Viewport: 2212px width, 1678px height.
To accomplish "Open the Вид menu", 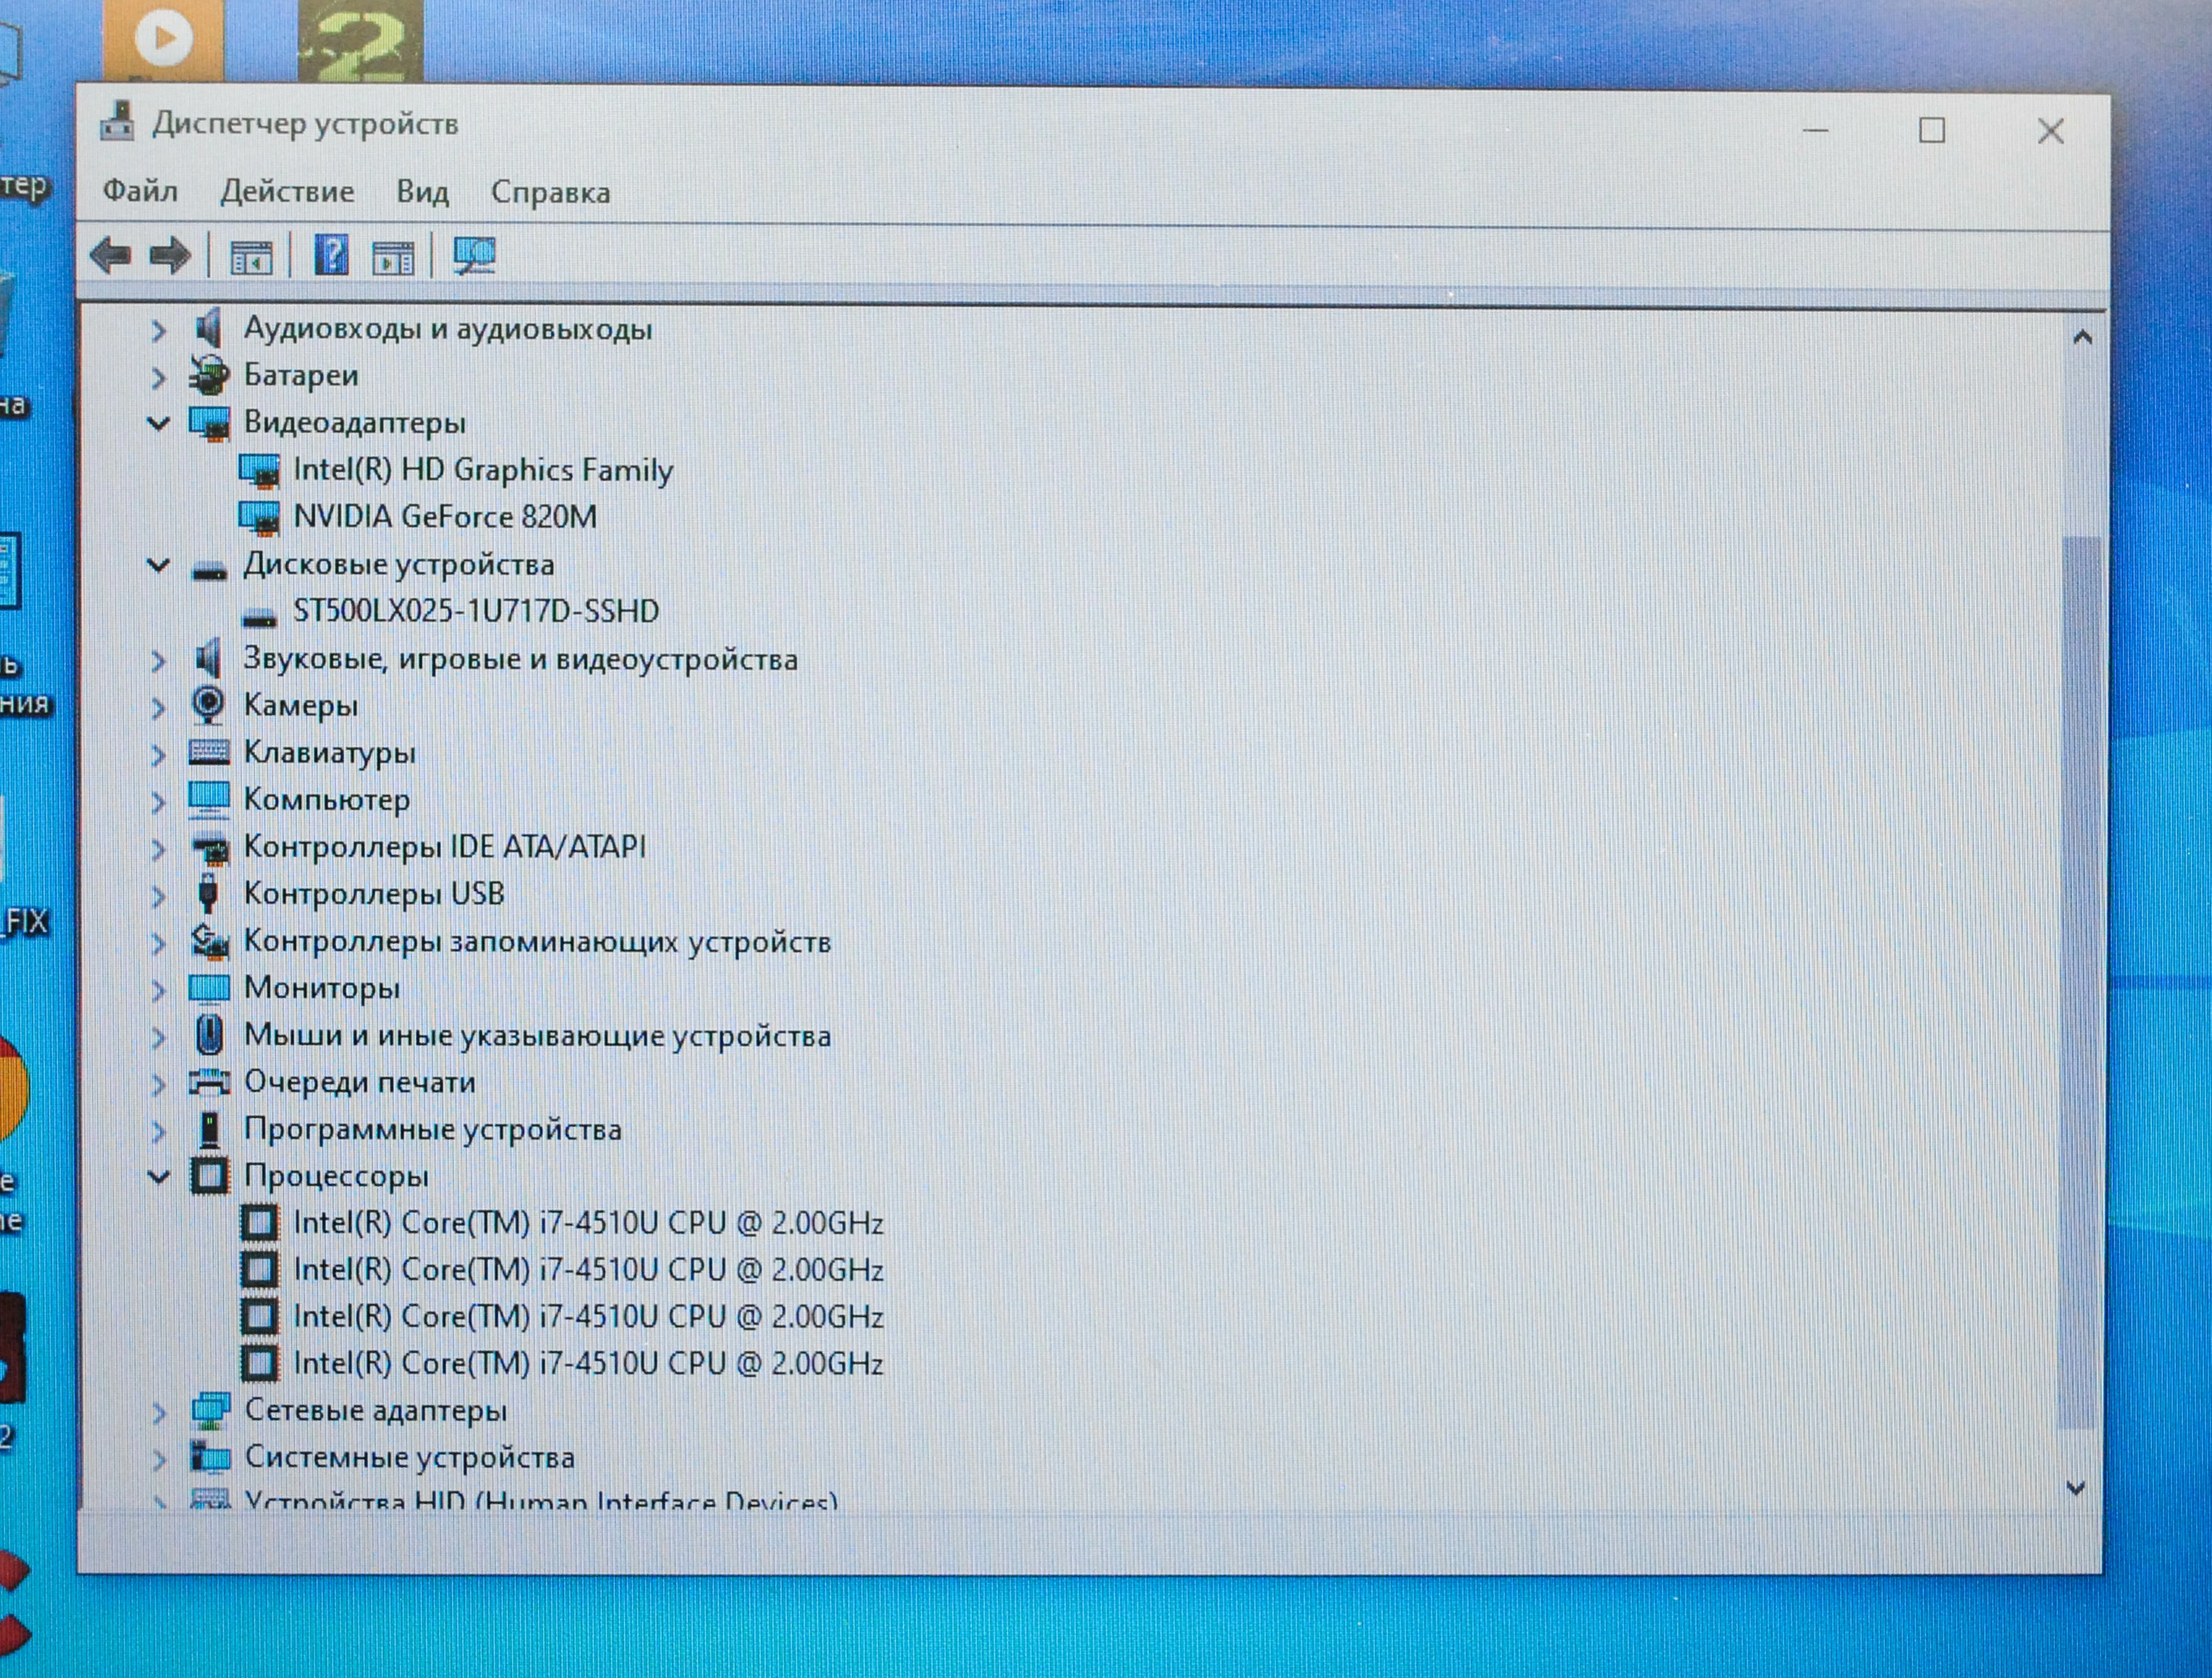I will 424,192.
